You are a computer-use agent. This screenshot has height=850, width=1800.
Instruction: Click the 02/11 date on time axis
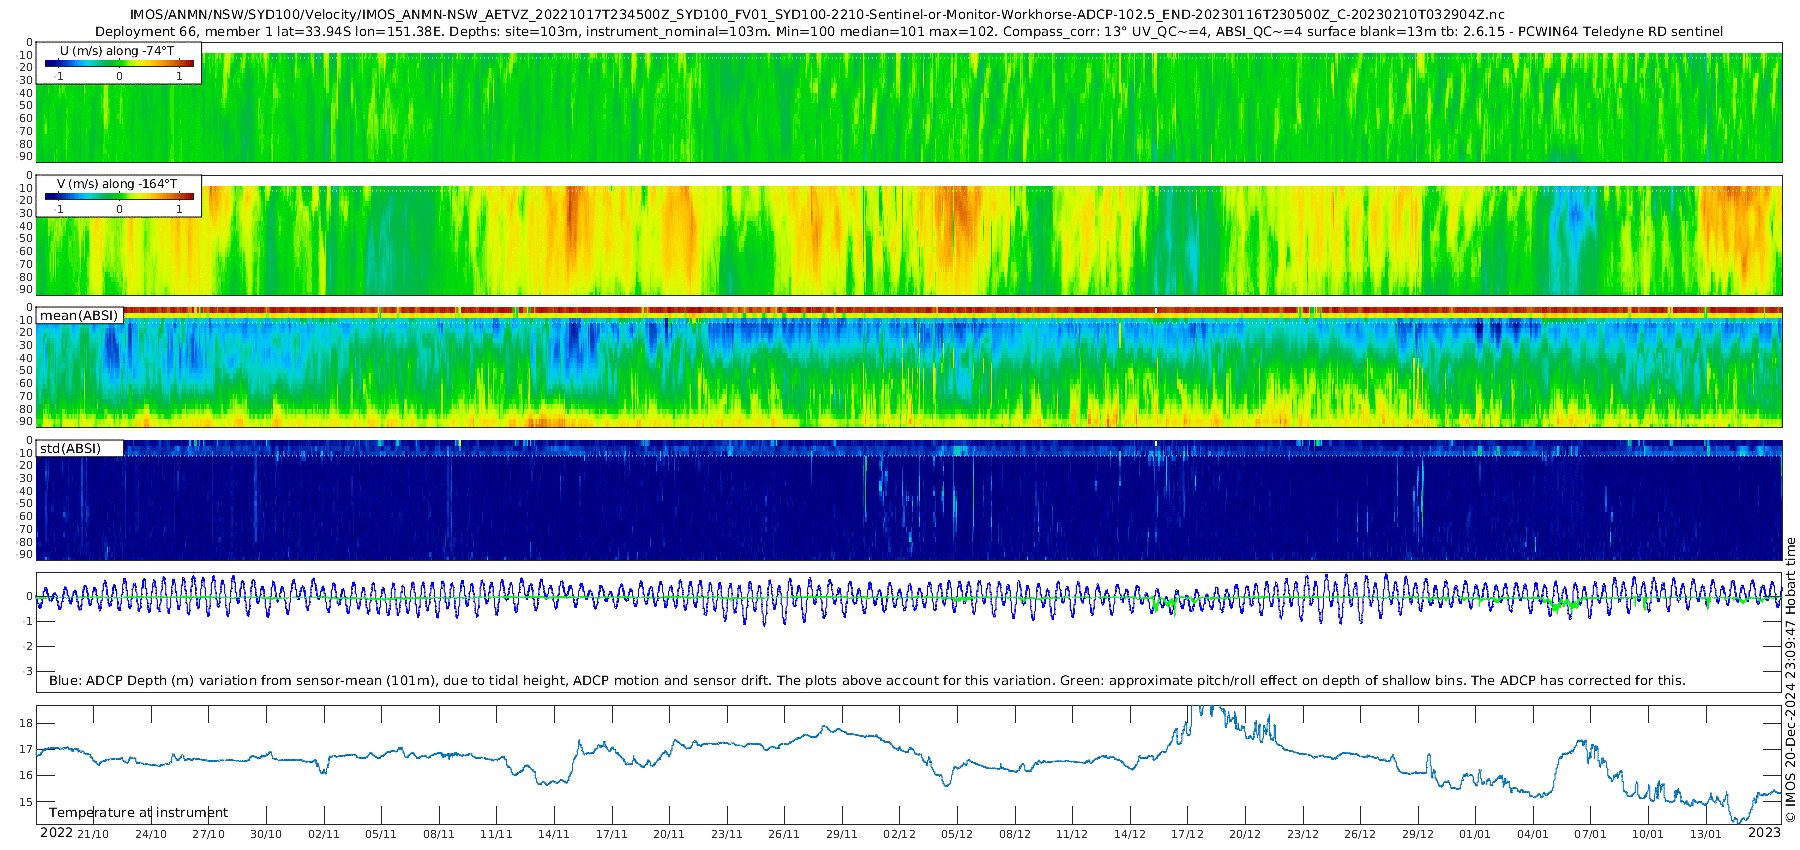click(x=324, y=834)
